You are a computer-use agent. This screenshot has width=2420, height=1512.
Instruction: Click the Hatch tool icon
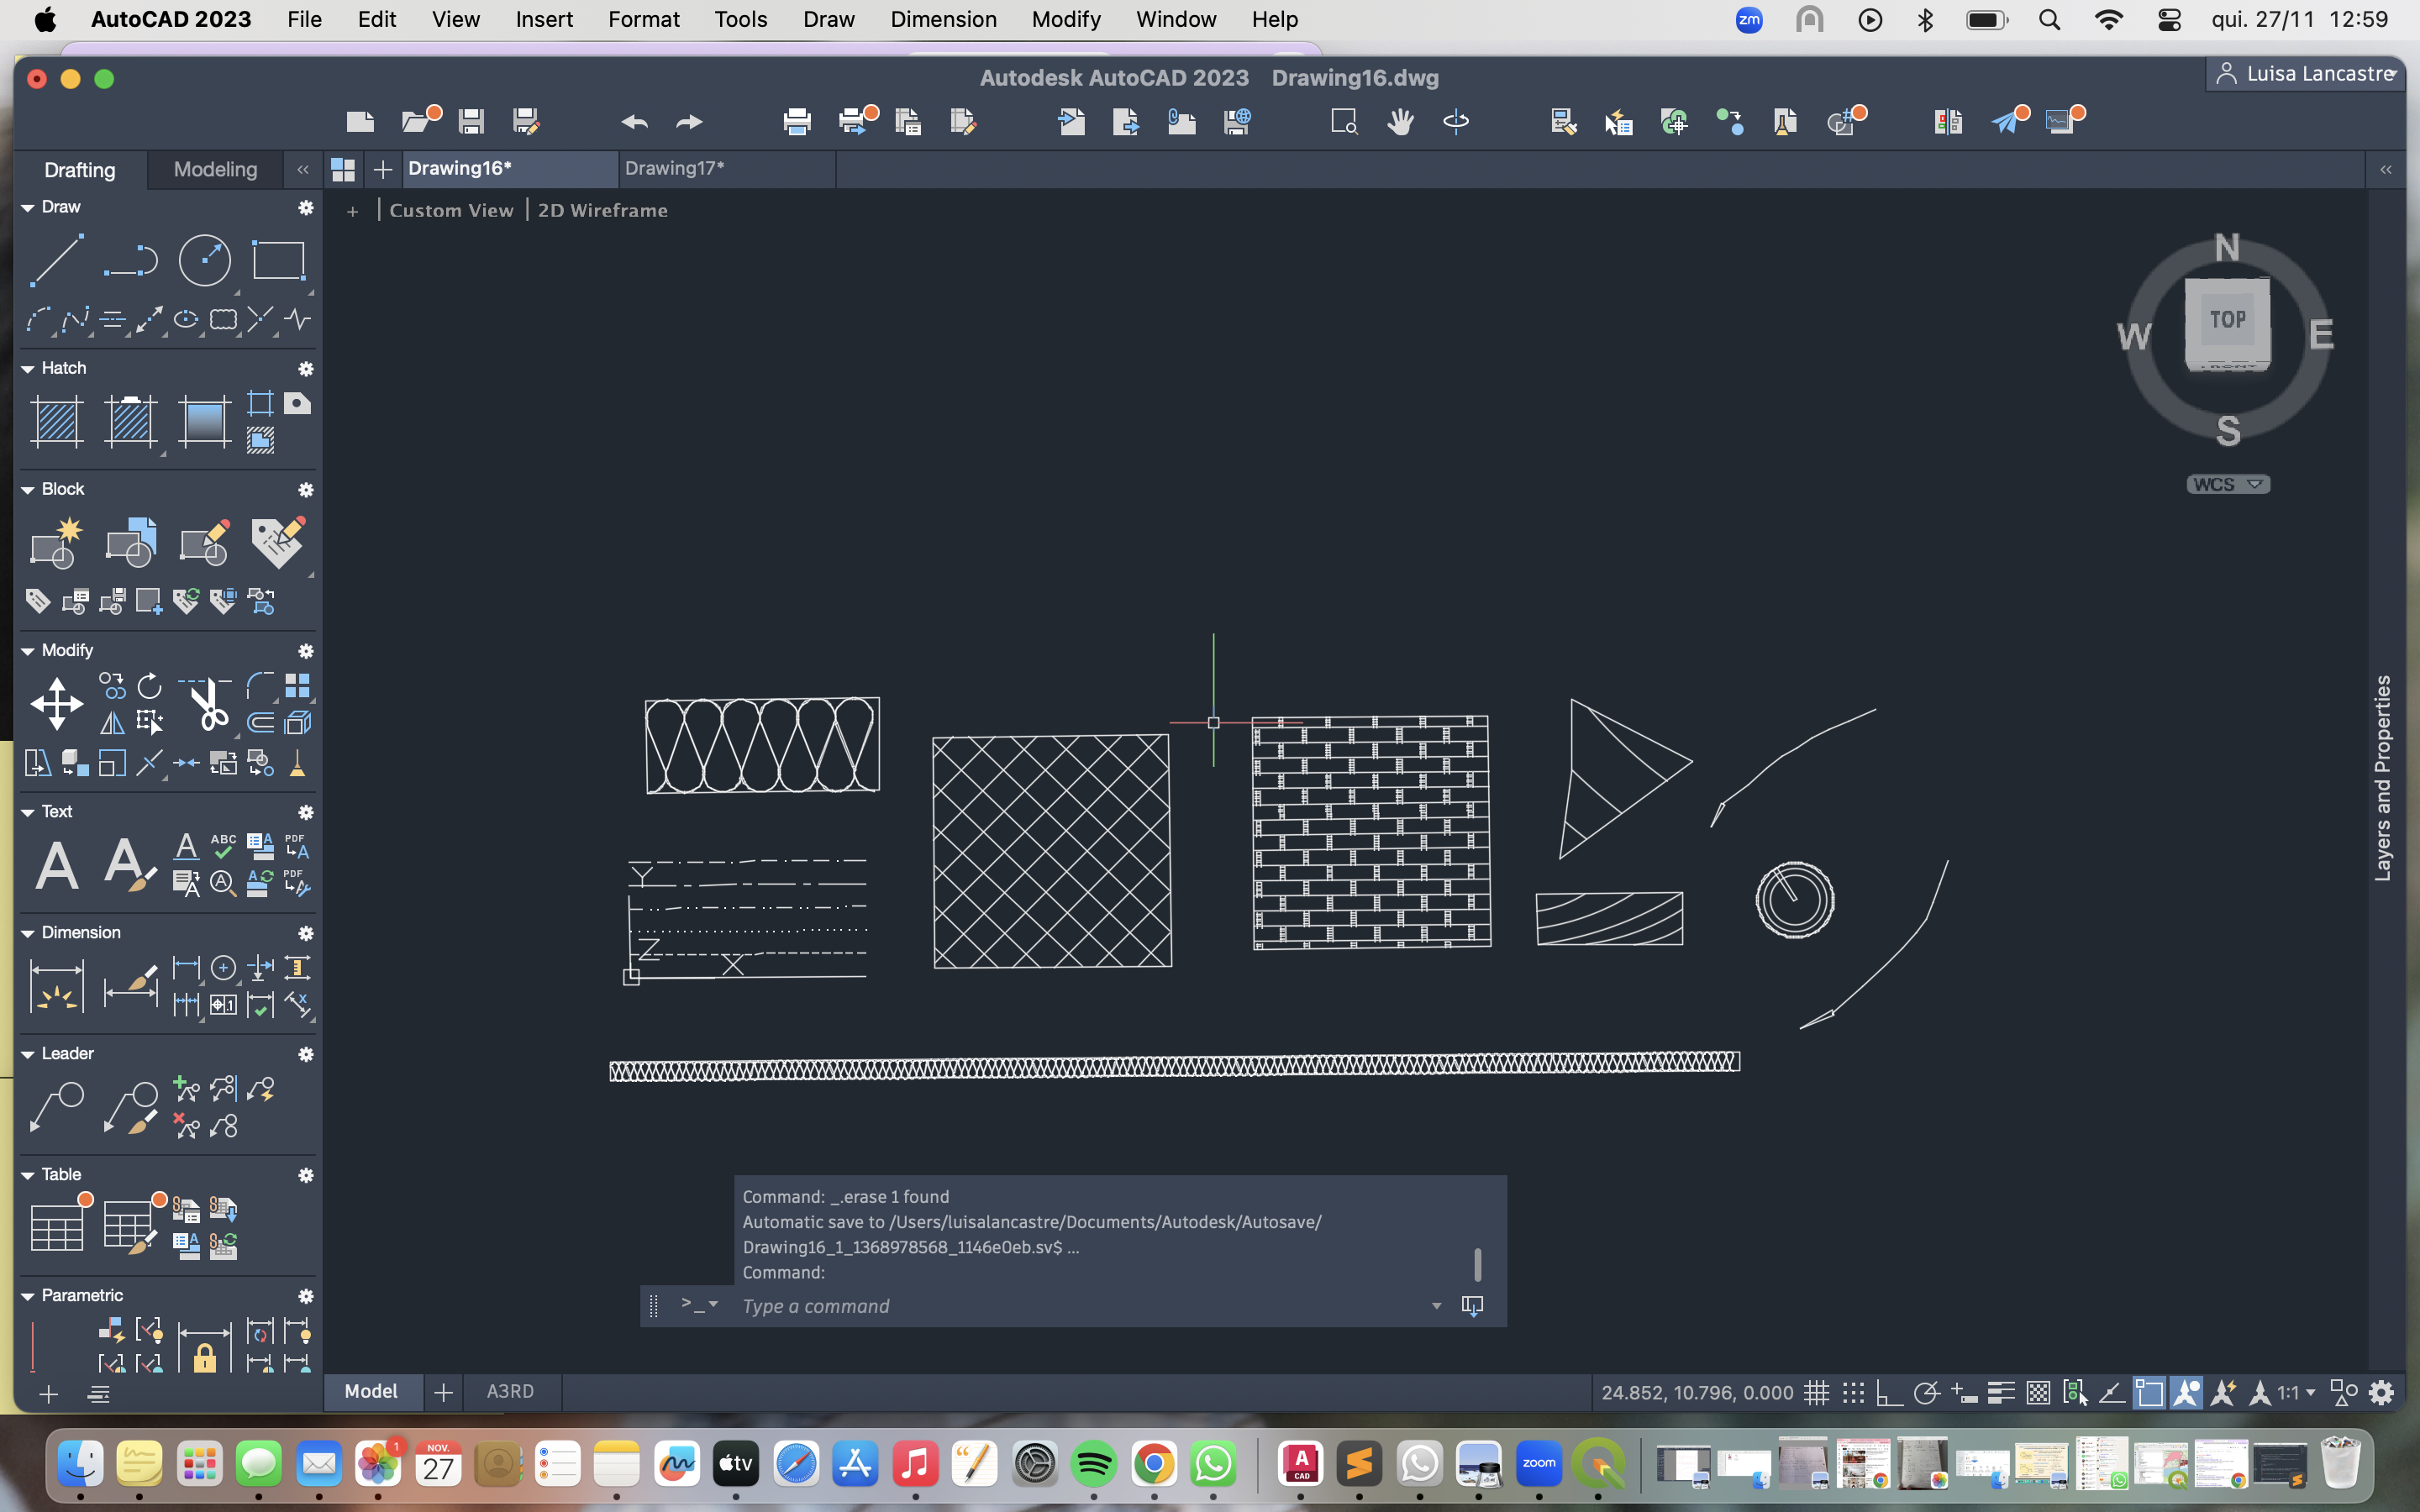[x=57, y=421]
